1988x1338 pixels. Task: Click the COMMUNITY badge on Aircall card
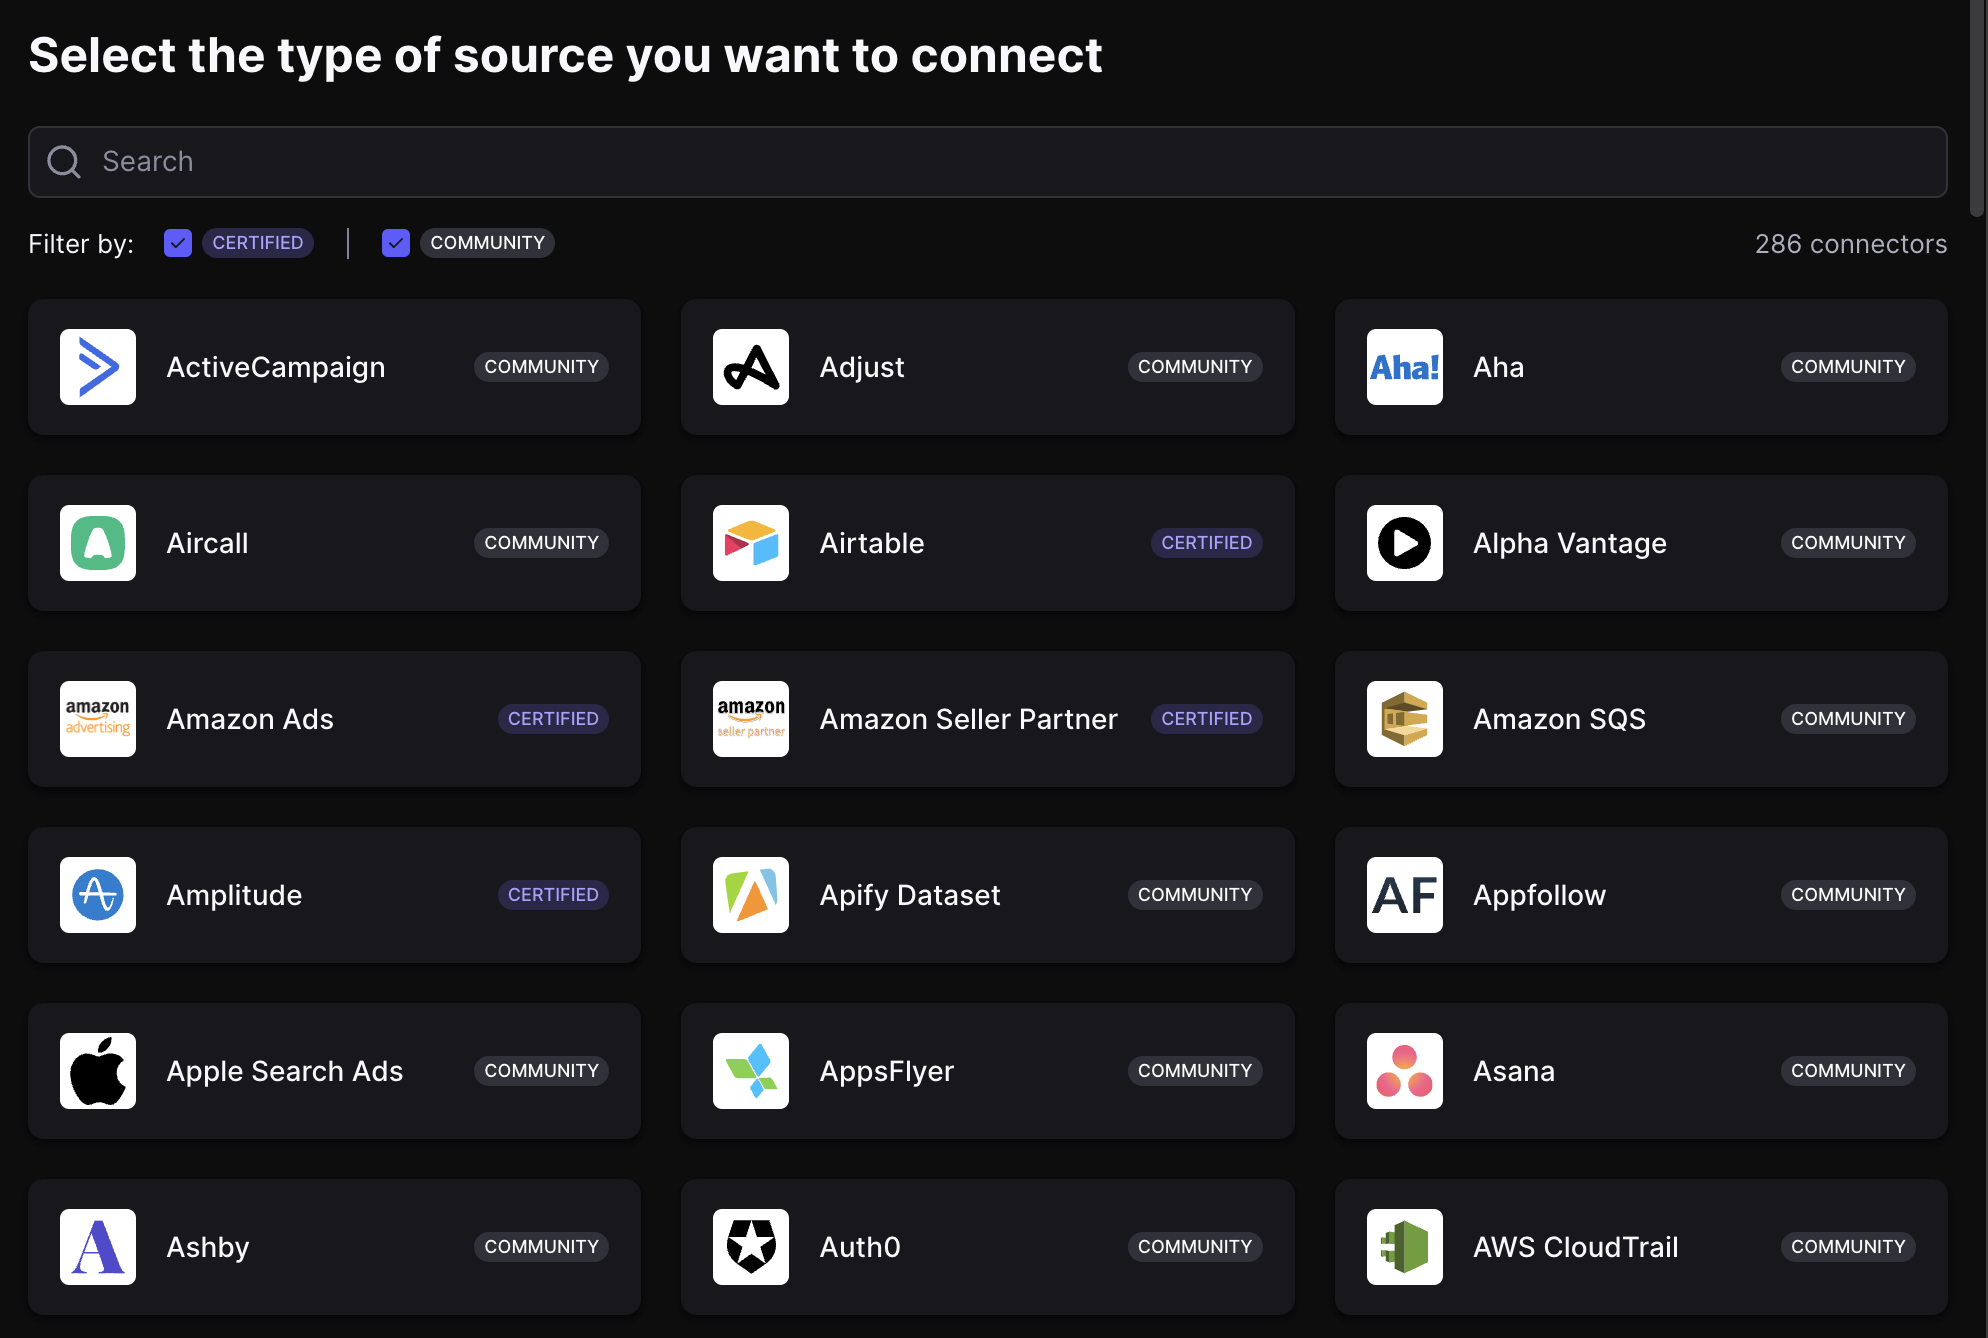tap(541, 543)
